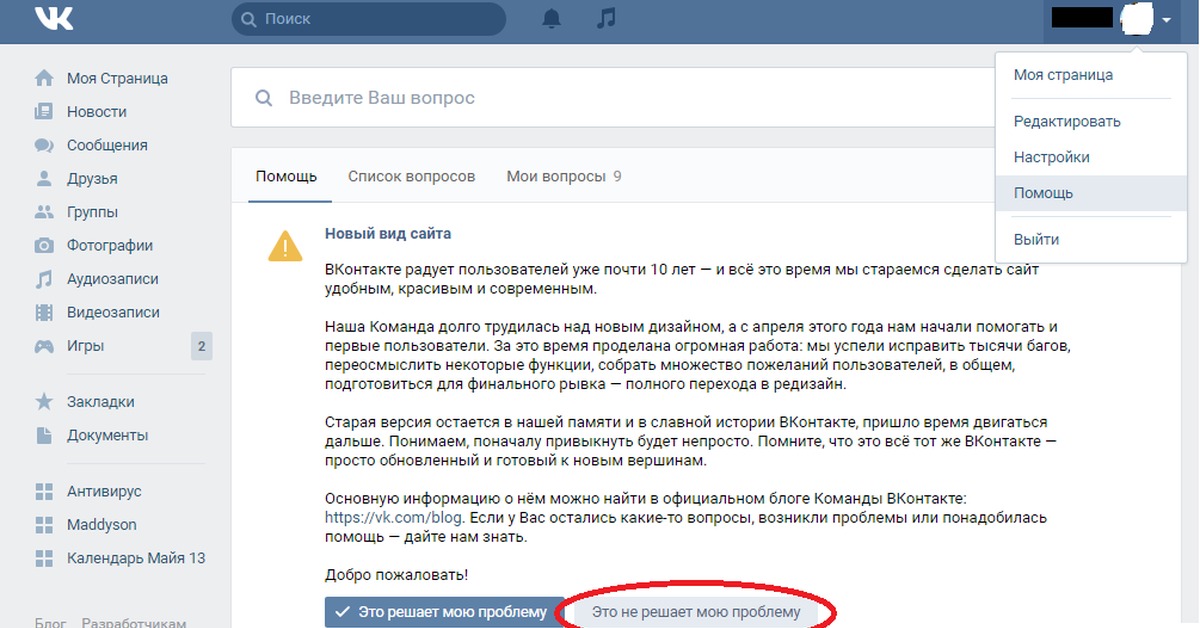This screenshot has height=628, width=1200.
Task: Click the film icon beside Видеозаписи
Action: (x=44, y=313)
